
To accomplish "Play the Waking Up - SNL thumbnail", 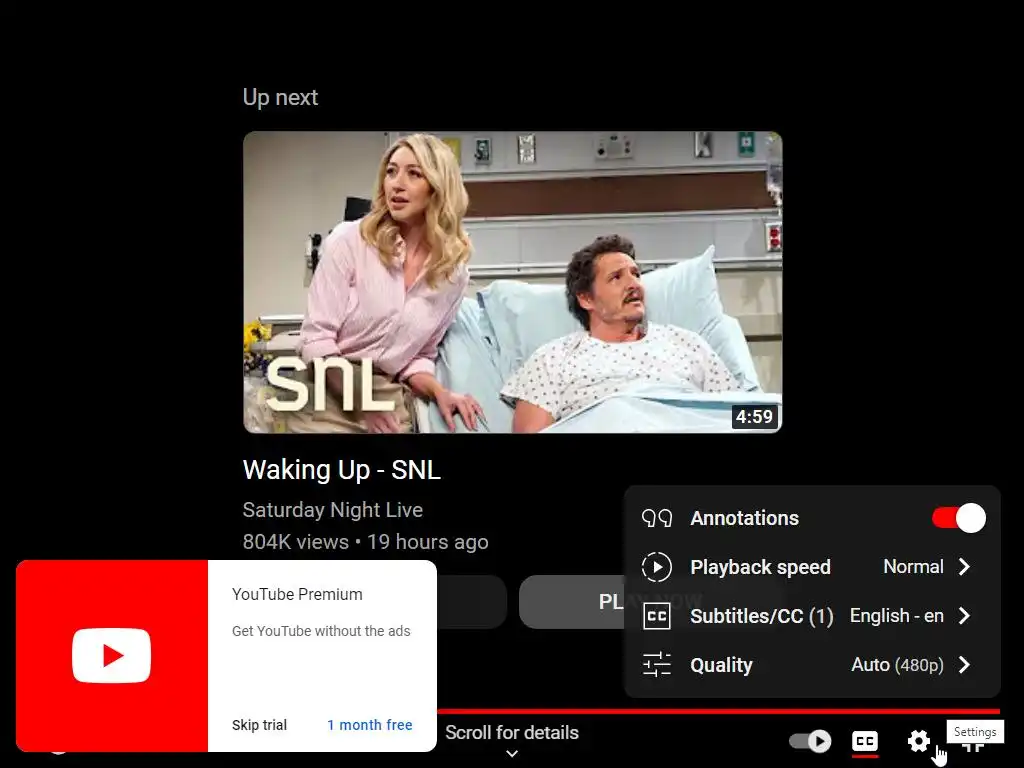I will (x=513, y=282).
